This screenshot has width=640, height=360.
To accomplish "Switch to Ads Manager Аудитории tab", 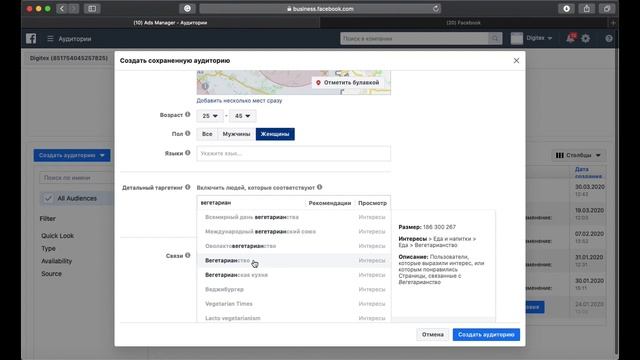I will [x=170, y=23].
